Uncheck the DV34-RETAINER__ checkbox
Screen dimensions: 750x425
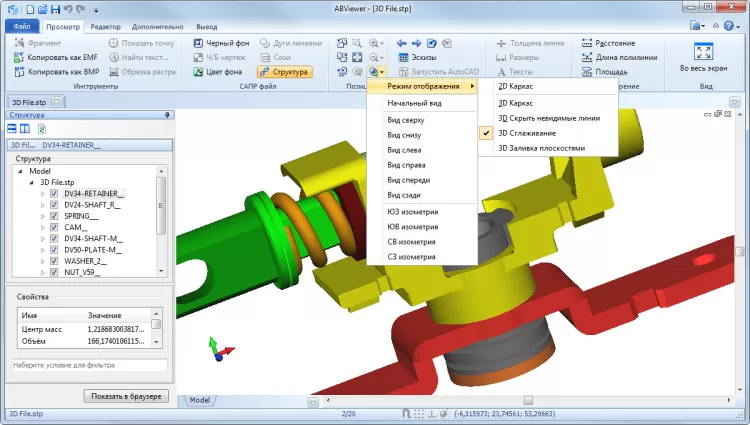click(54, 194)
